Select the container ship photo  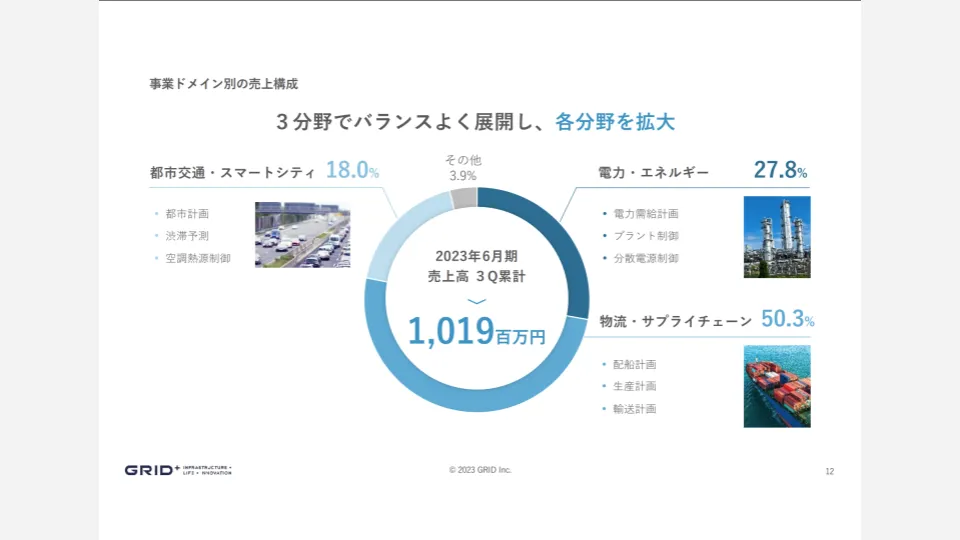click(777, 387)
